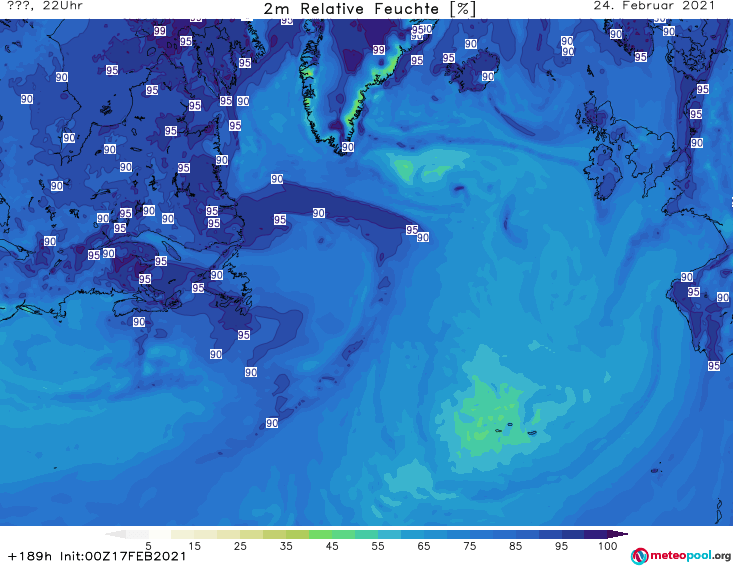Click the purple arrow tip ending the color bar
The width and height of the screenshot is (733, 566).
(619, 534)
